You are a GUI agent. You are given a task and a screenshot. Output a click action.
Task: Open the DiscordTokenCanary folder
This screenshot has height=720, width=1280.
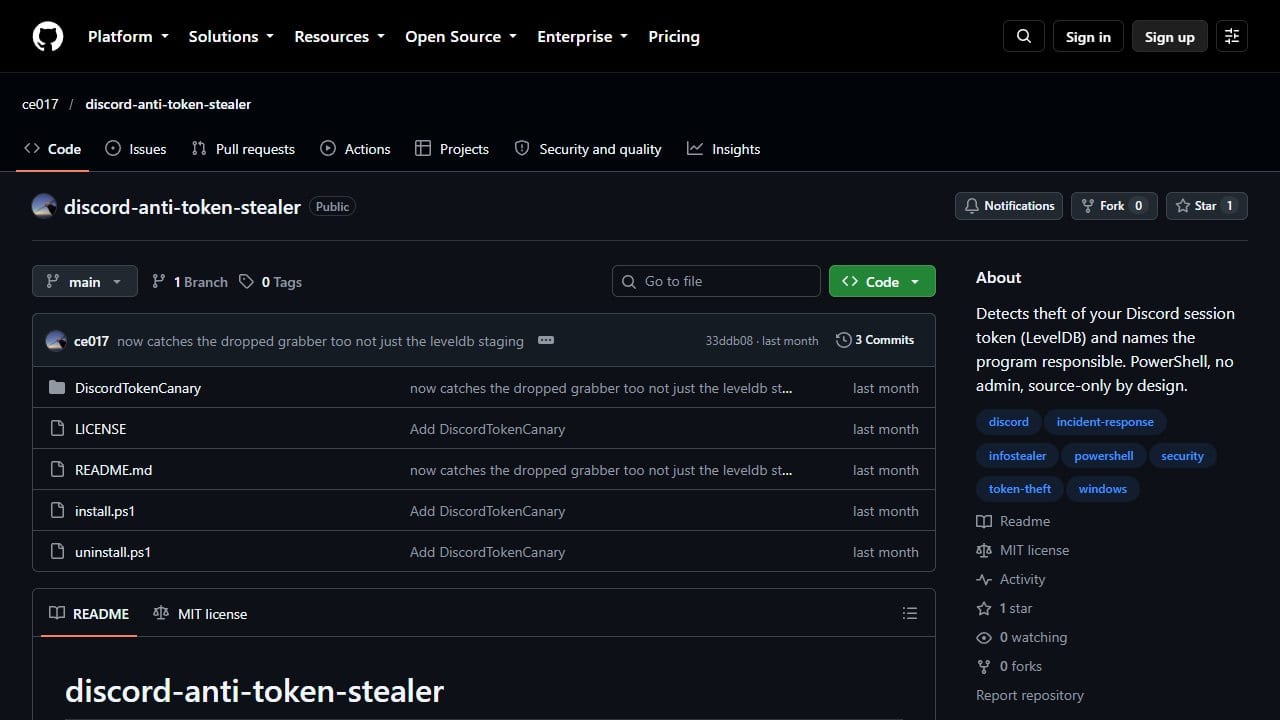[x=138, y=388]
